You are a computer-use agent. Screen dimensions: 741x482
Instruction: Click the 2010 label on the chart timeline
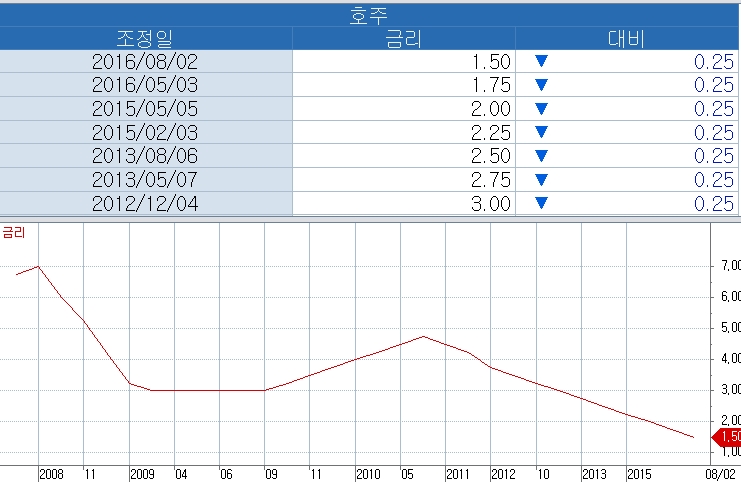tap(368, 474)
